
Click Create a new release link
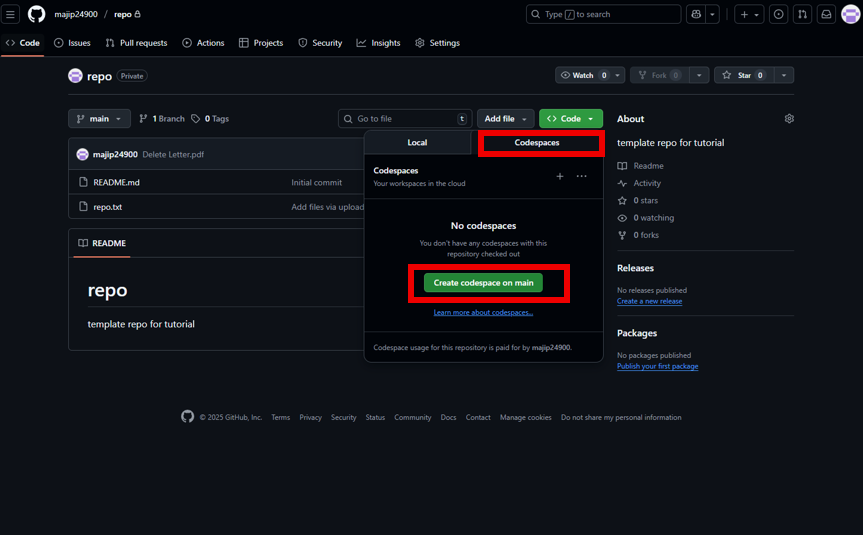tap(649, 301)
